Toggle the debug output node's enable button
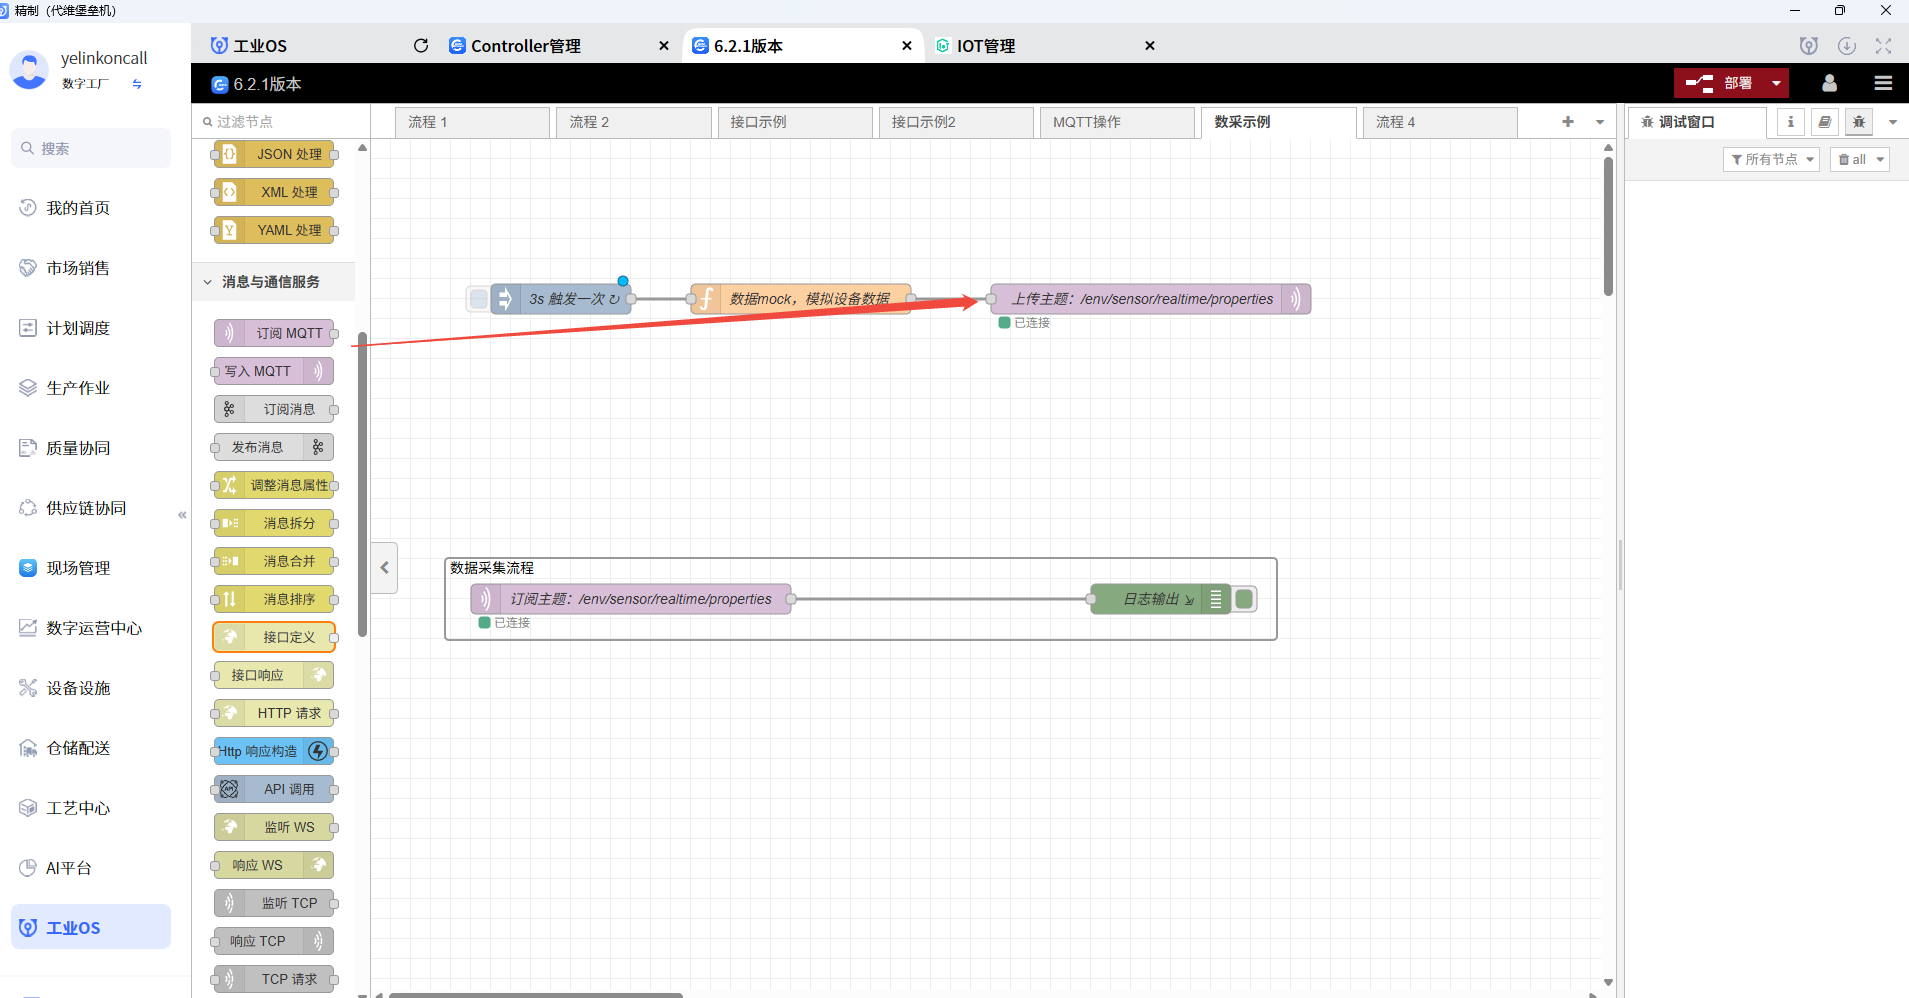Viewport: 1909px width, 998px height. click(x=1244, y=599)
